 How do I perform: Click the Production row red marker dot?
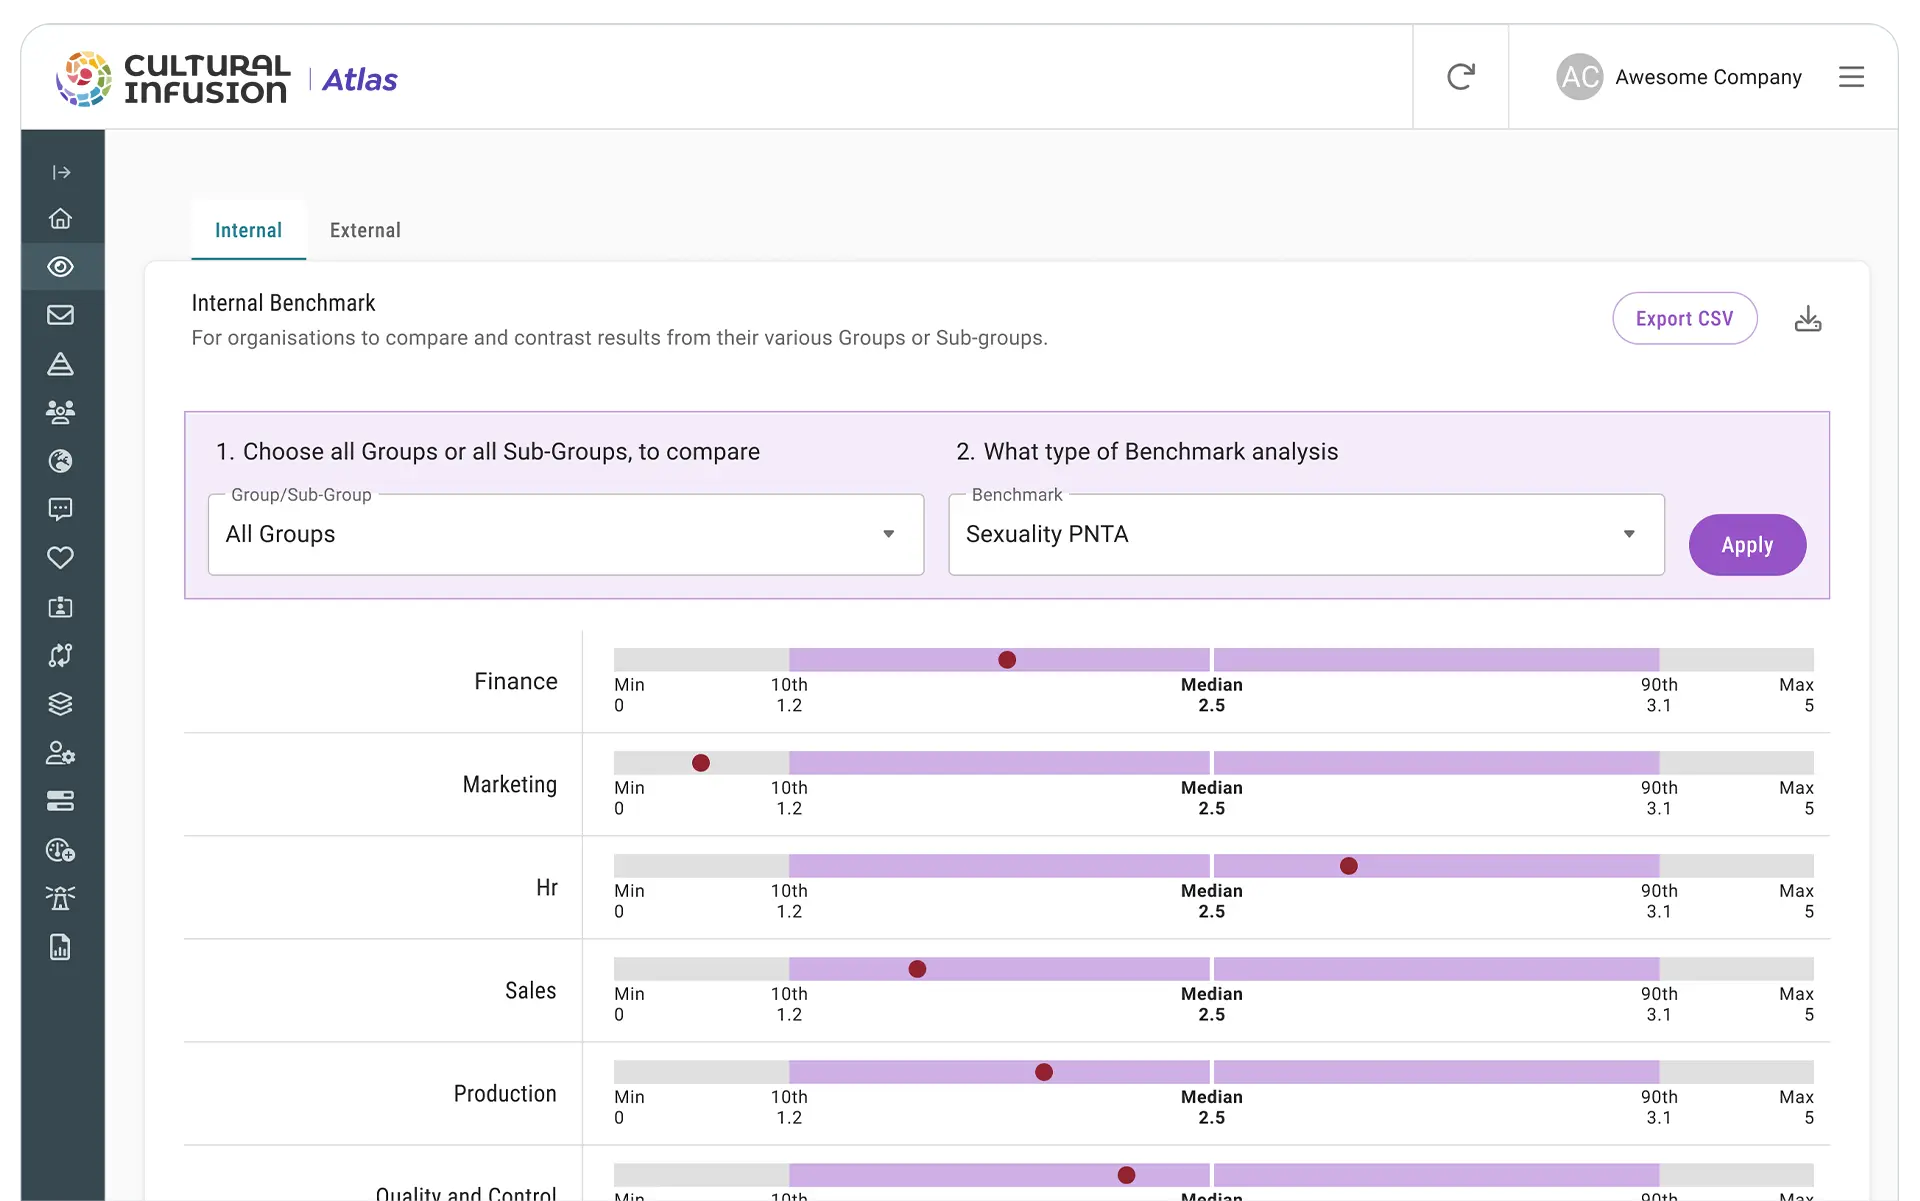tap(1044, 1072)
